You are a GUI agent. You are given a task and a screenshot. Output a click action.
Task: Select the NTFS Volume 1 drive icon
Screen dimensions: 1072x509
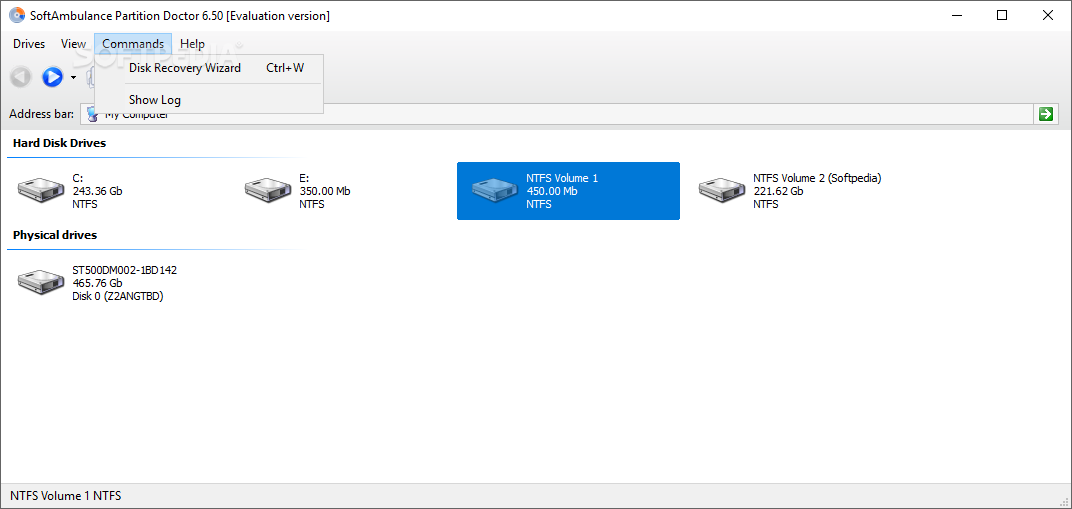(495, 191)
